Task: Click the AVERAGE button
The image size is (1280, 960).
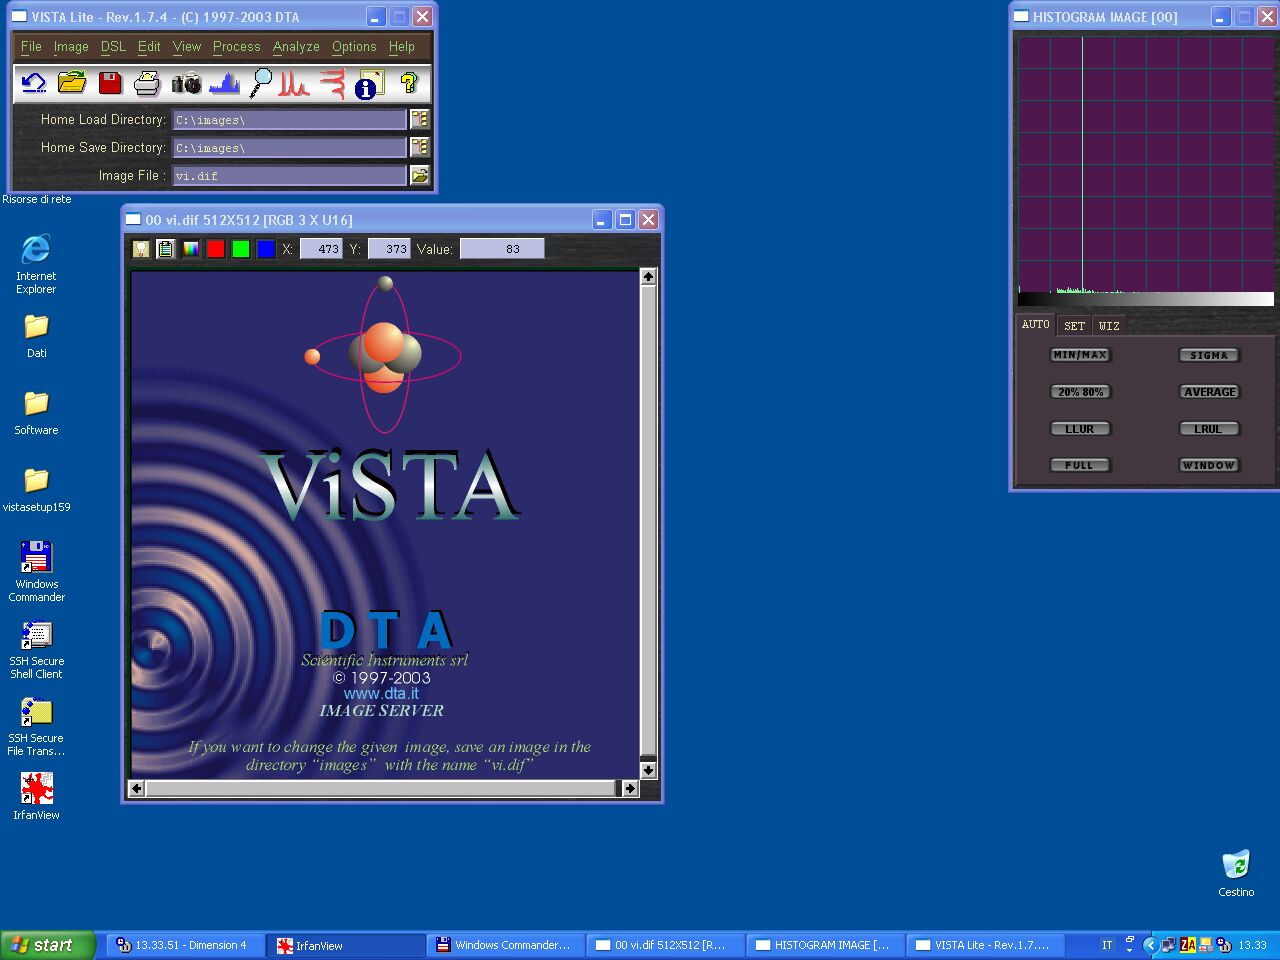Action: (x=1209, y=392)
